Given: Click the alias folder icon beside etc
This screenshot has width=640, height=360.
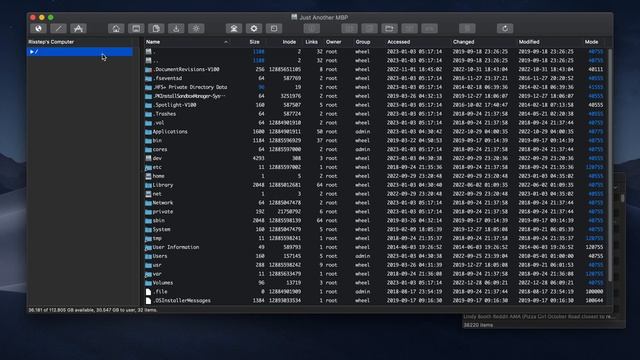Looking at the screenshot, I should [149, 167].
